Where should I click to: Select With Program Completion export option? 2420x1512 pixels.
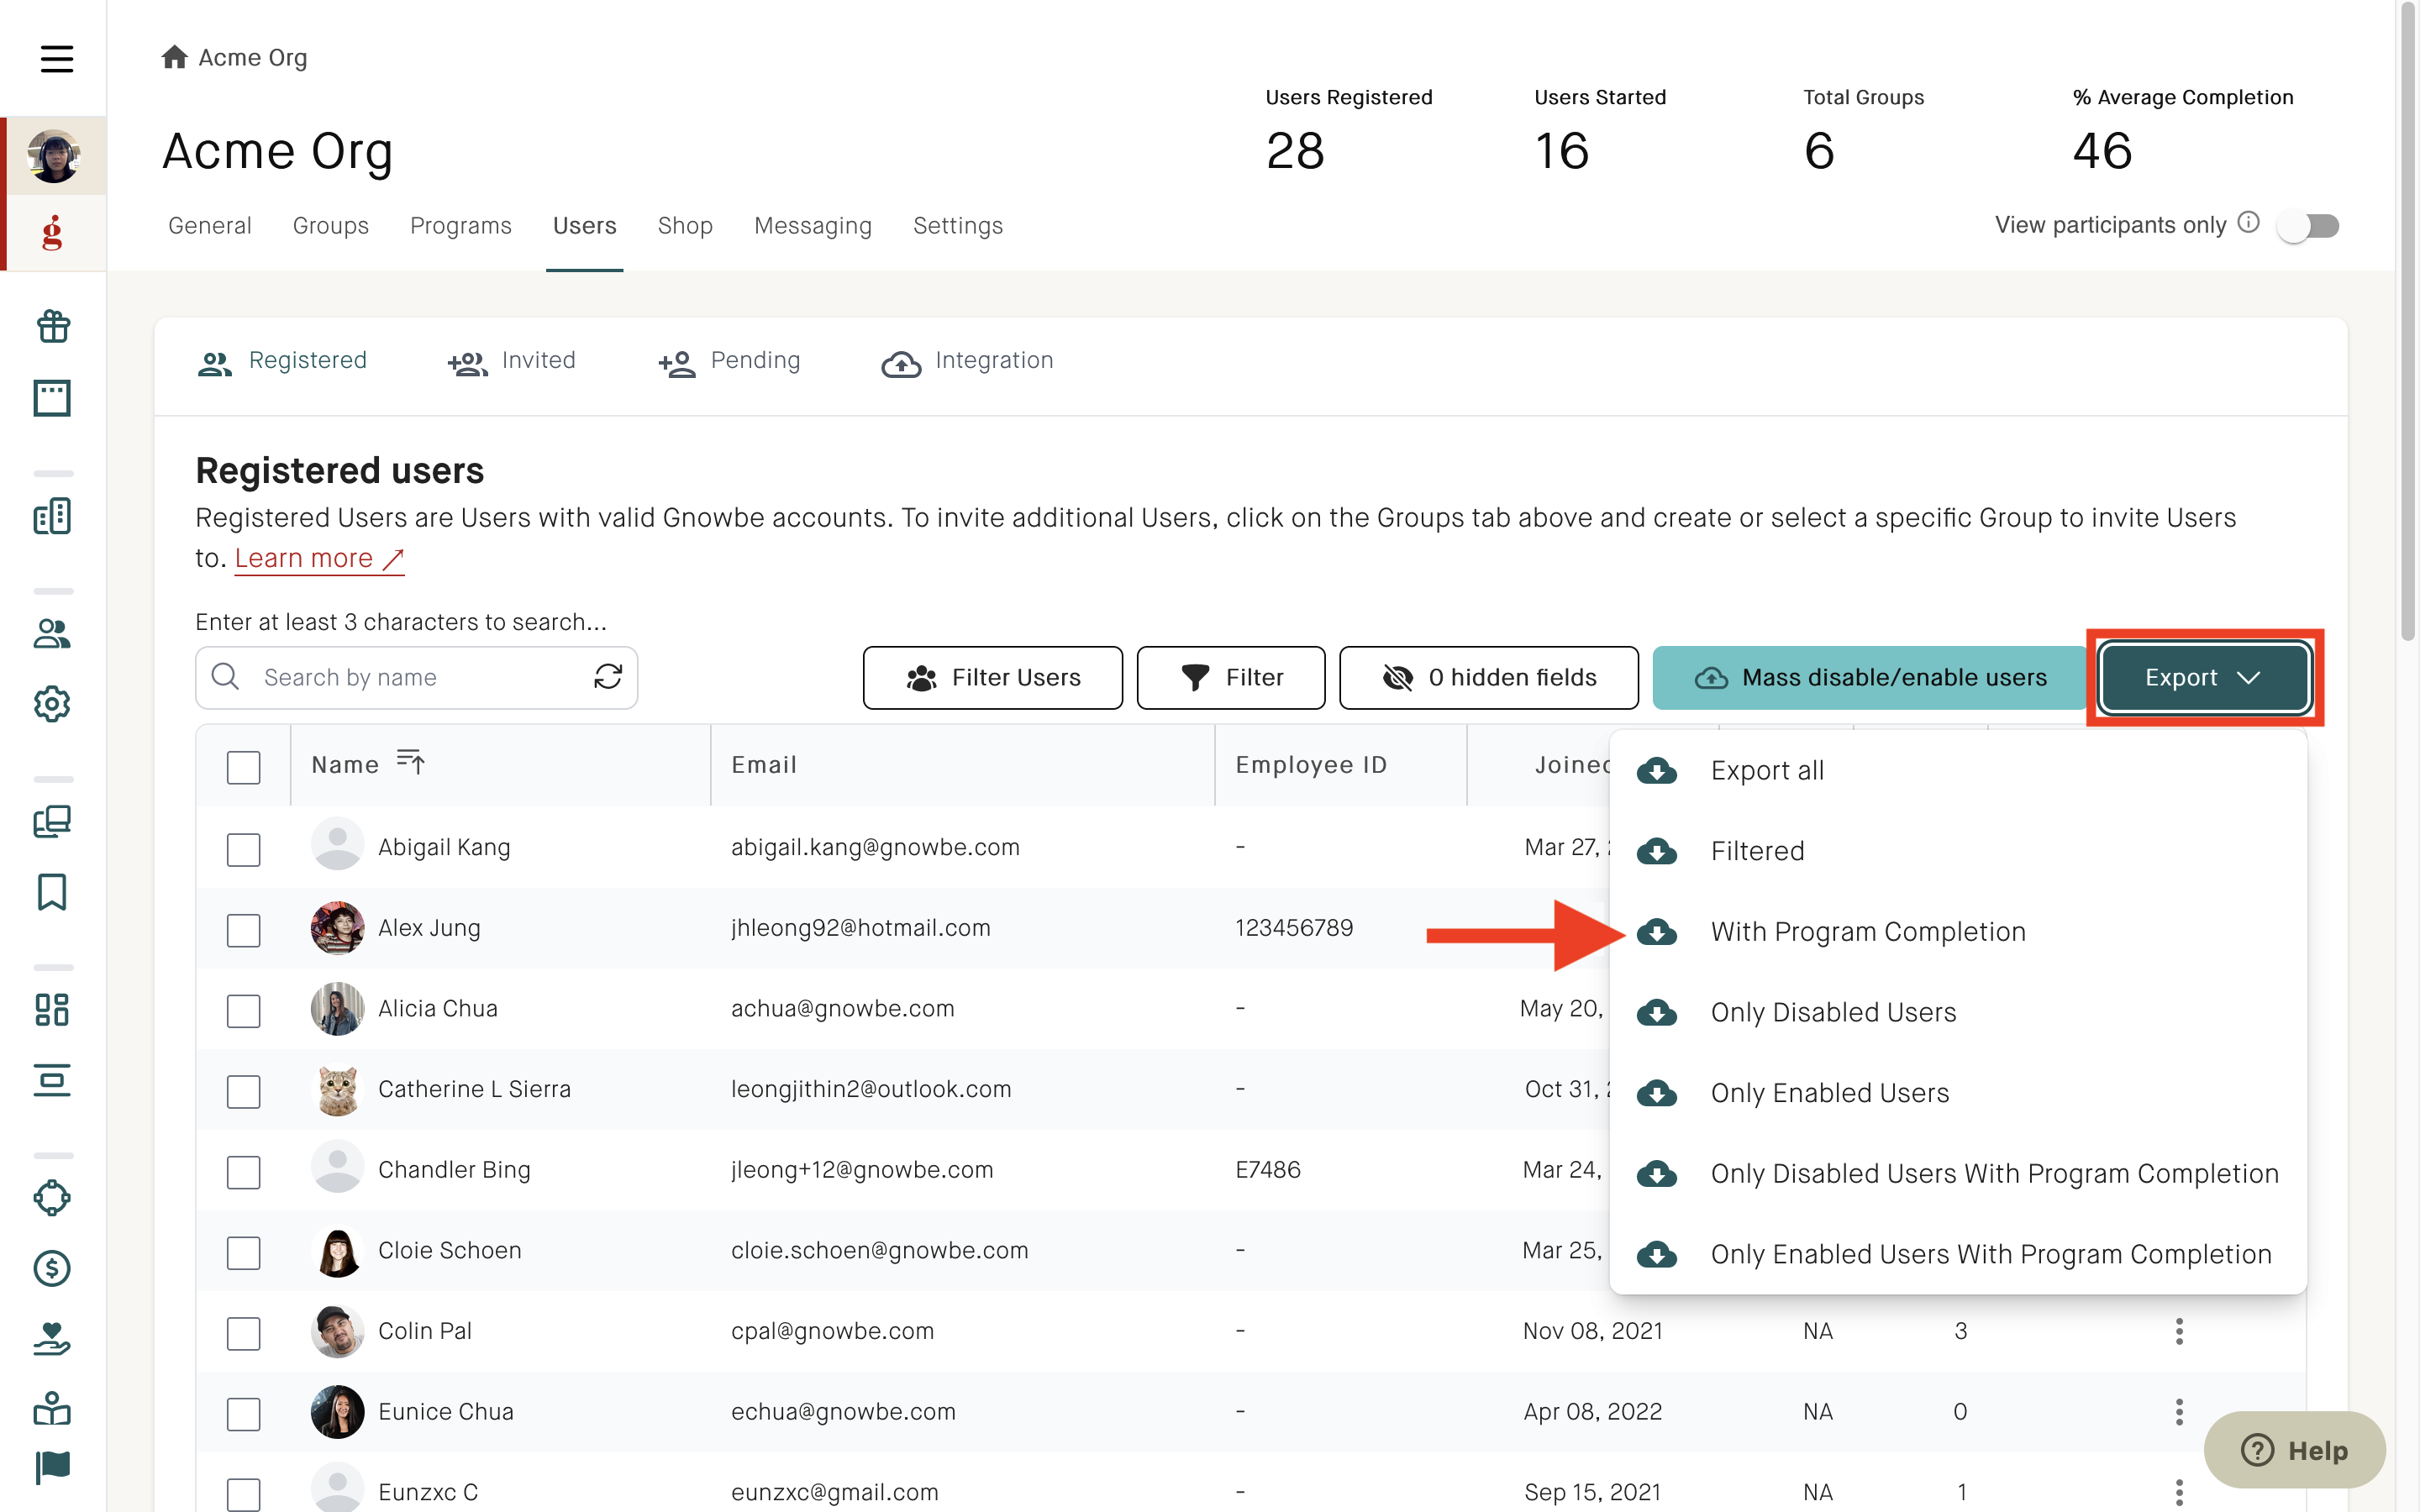[1867, 931]
